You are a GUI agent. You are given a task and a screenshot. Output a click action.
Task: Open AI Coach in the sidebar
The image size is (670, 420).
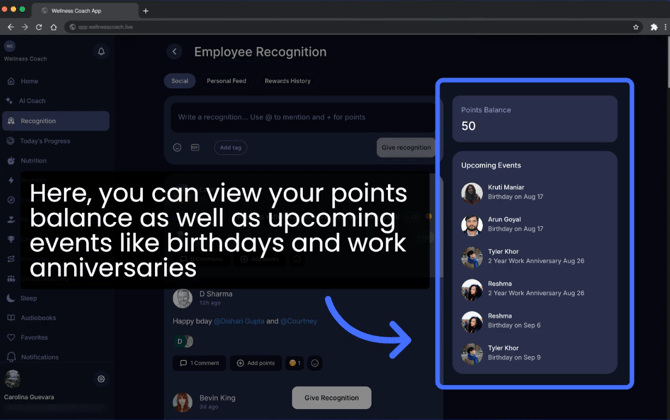coord(32,101)
